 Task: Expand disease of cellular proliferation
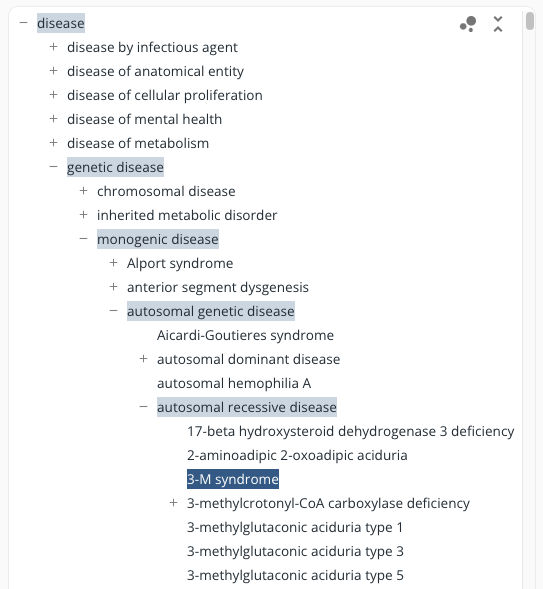[53, 95]
